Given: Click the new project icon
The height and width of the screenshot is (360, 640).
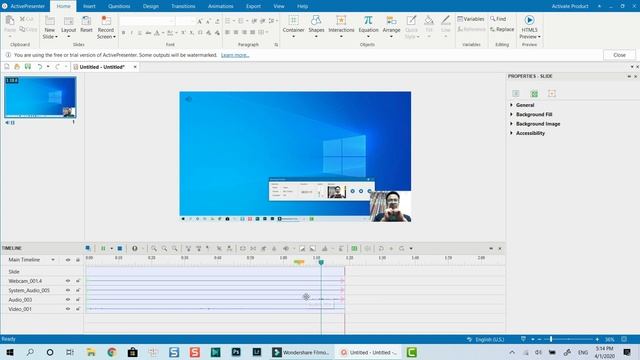Looking at the screenshot, I should (7, 67).
